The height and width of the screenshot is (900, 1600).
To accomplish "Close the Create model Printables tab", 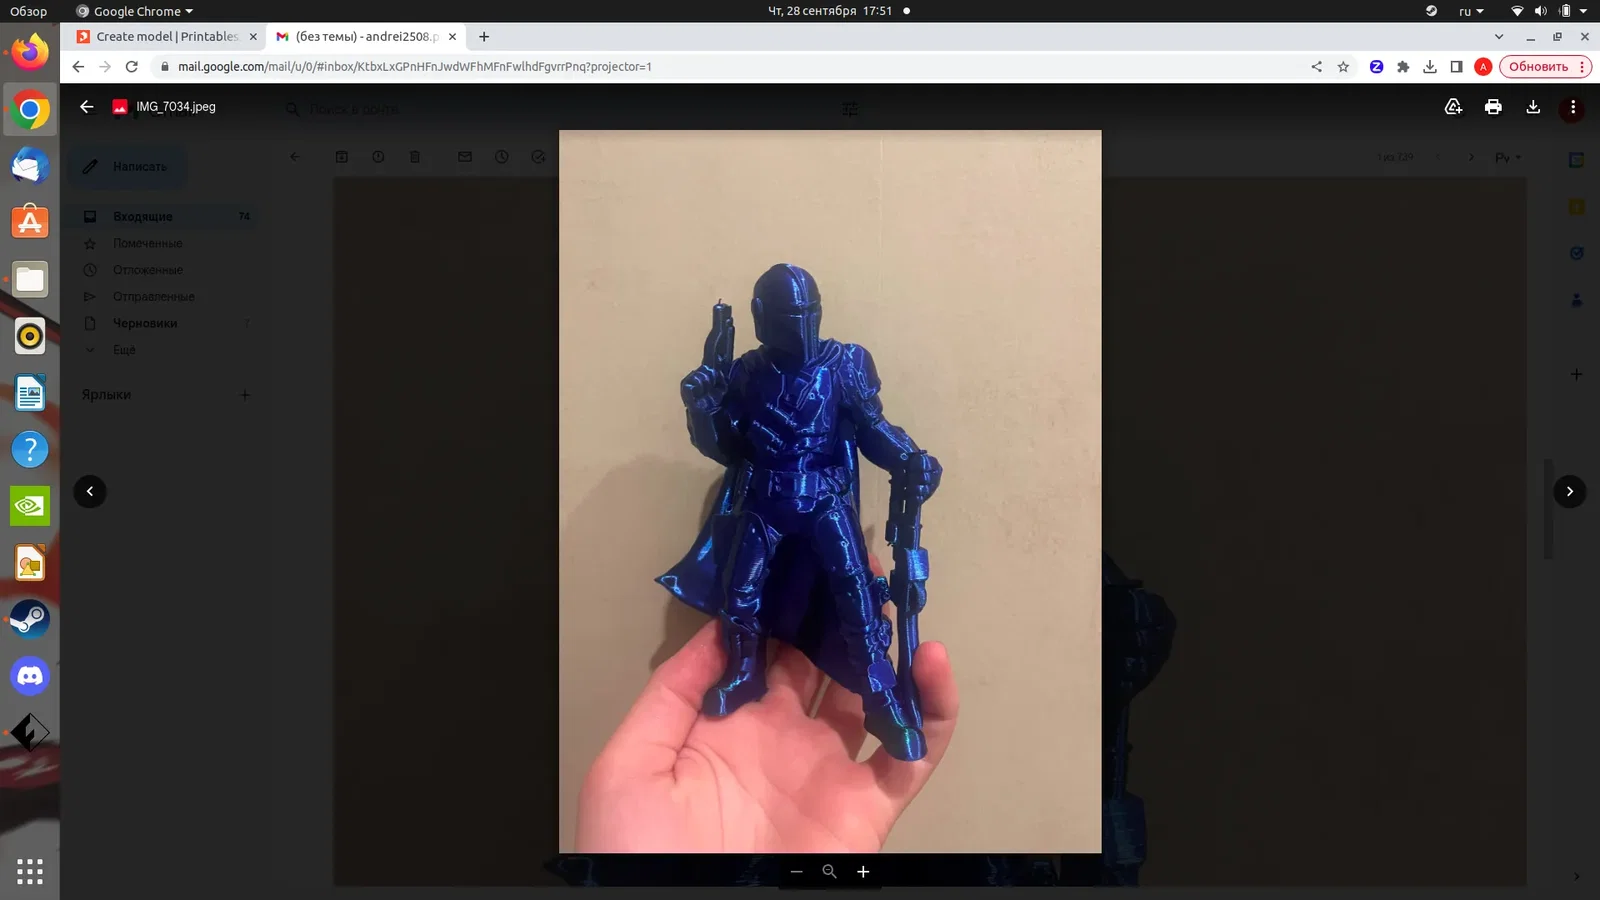I will 253,37.
